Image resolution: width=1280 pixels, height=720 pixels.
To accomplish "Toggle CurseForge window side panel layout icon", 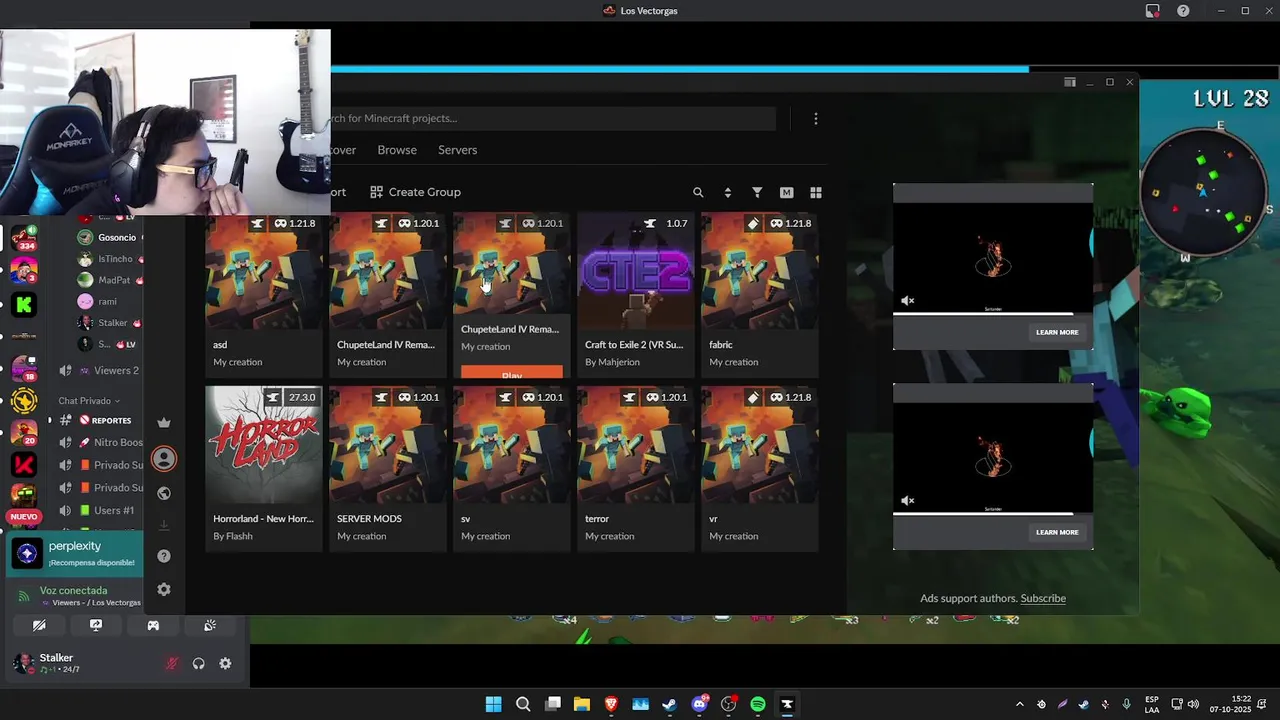I will tap(1069, 82).
